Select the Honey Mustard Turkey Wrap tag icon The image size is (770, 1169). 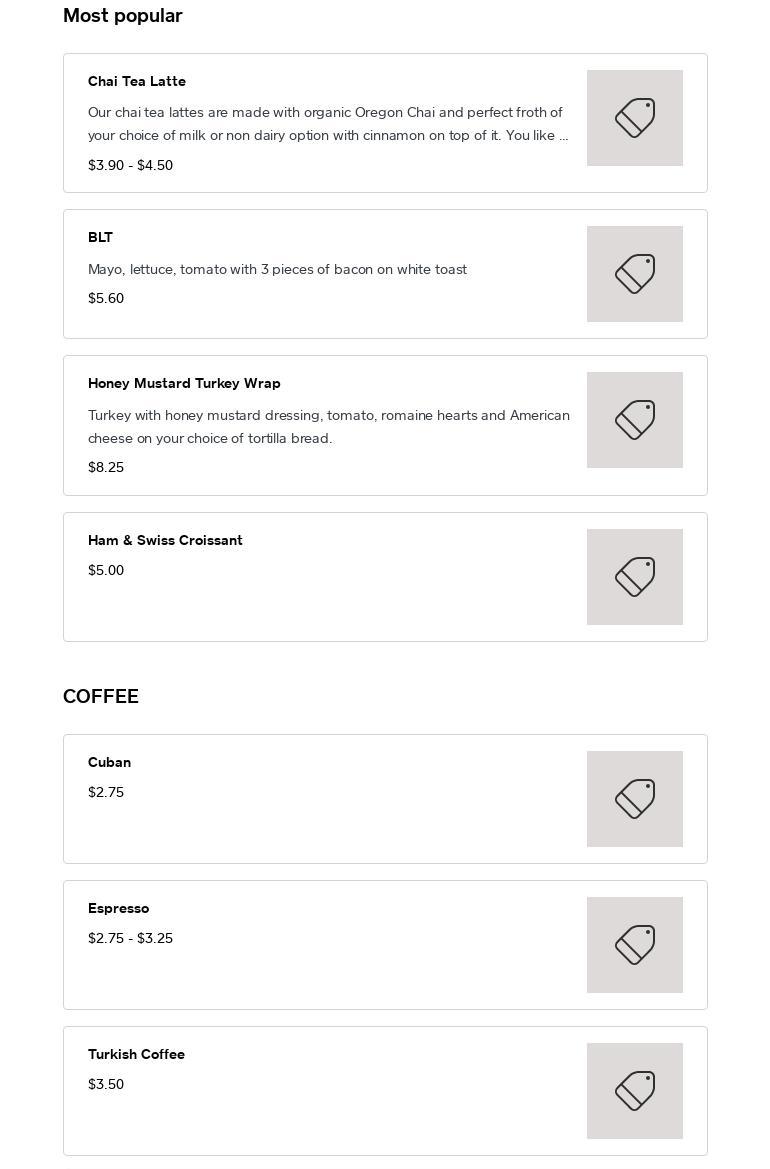(x=634, y=420)
